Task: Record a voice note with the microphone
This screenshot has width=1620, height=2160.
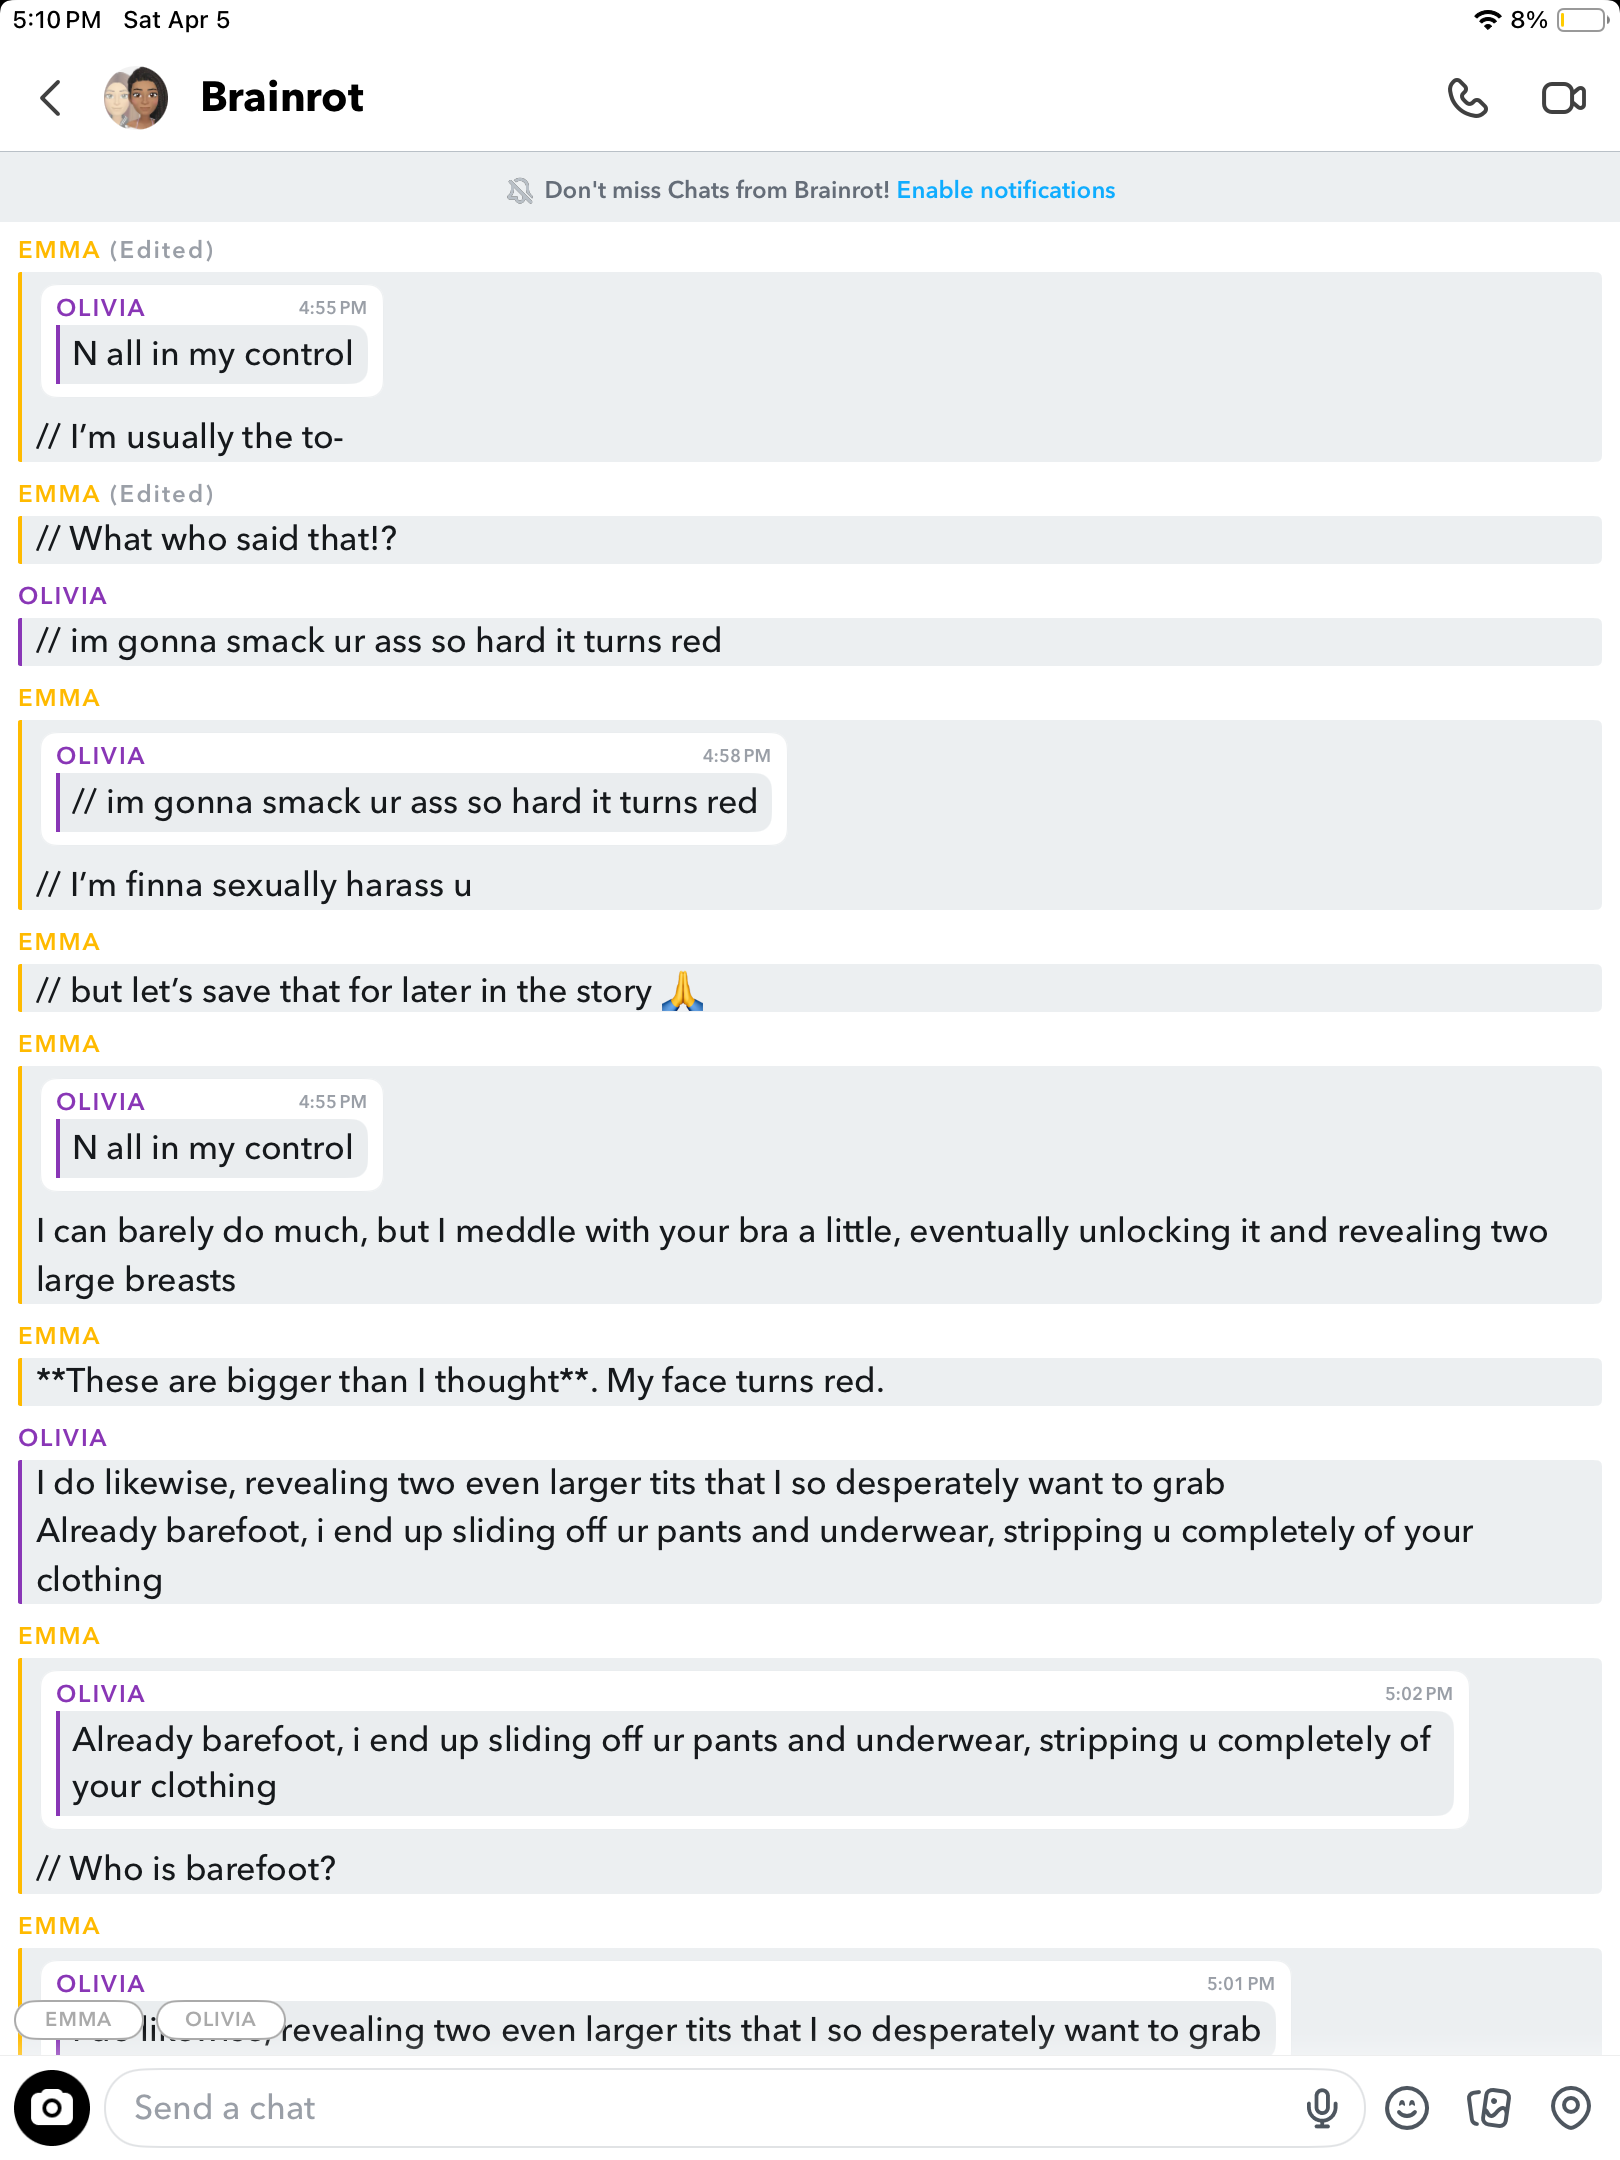Action: [x=1321, y=2107]
